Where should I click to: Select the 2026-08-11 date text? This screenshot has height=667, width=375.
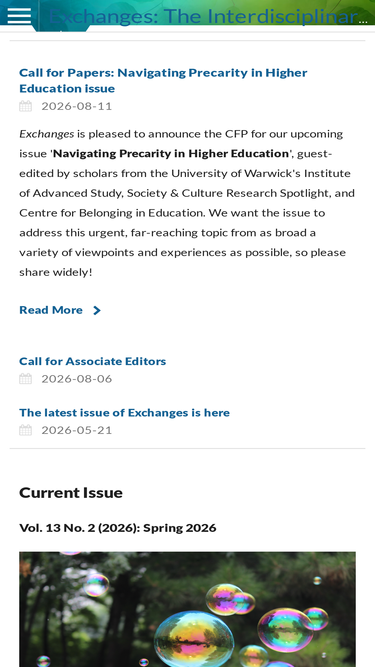[x=77, y=106]
